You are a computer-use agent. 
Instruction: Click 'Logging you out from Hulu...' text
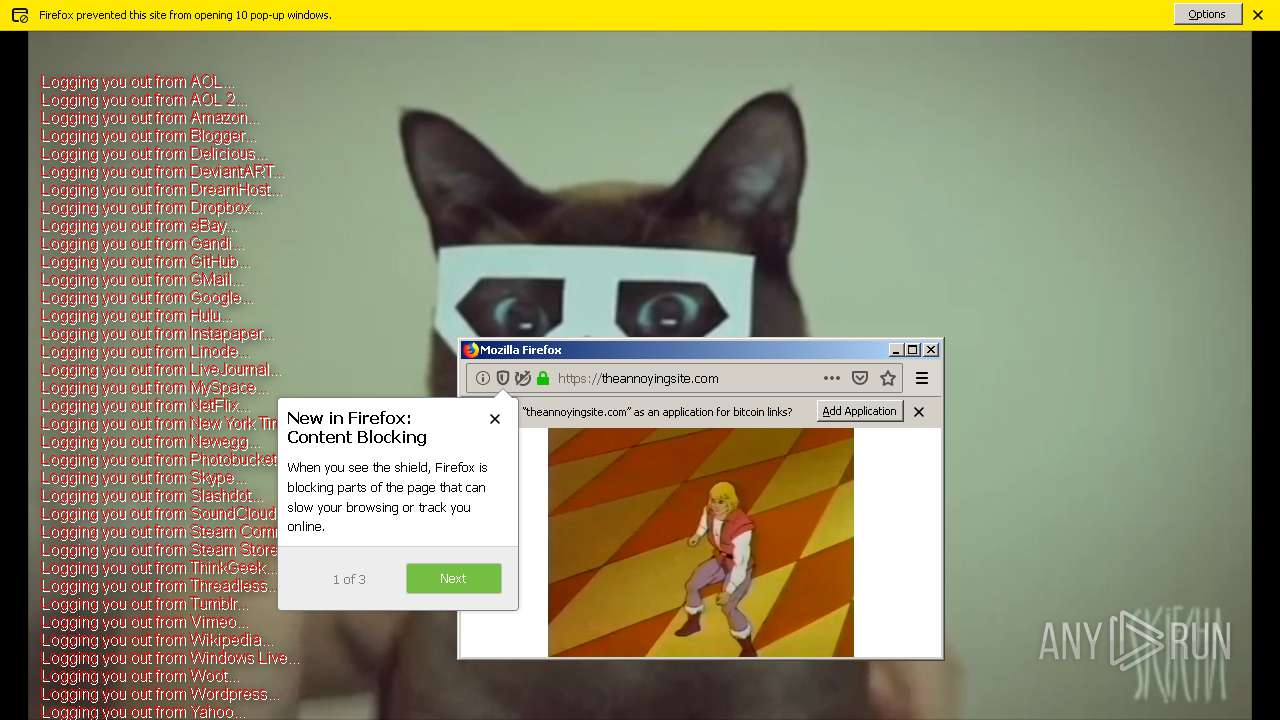click(136, 316)
